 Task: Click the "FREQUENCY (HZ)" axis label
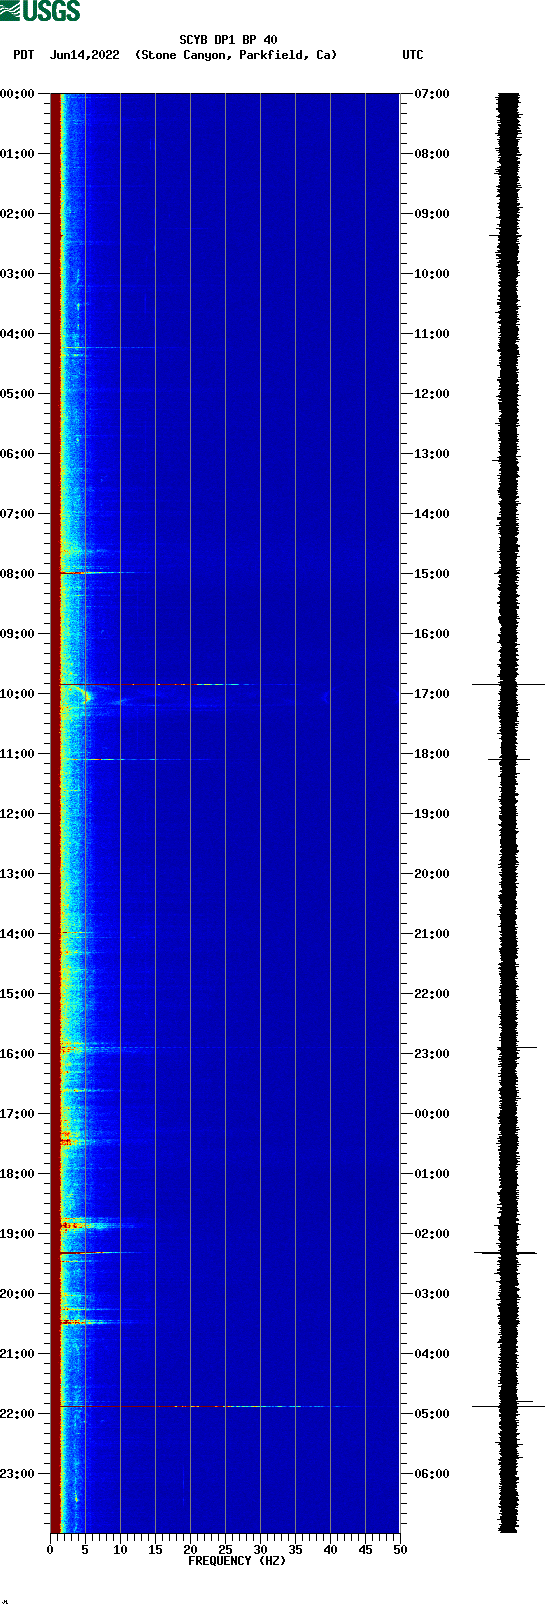click(x=237, y=1560)
